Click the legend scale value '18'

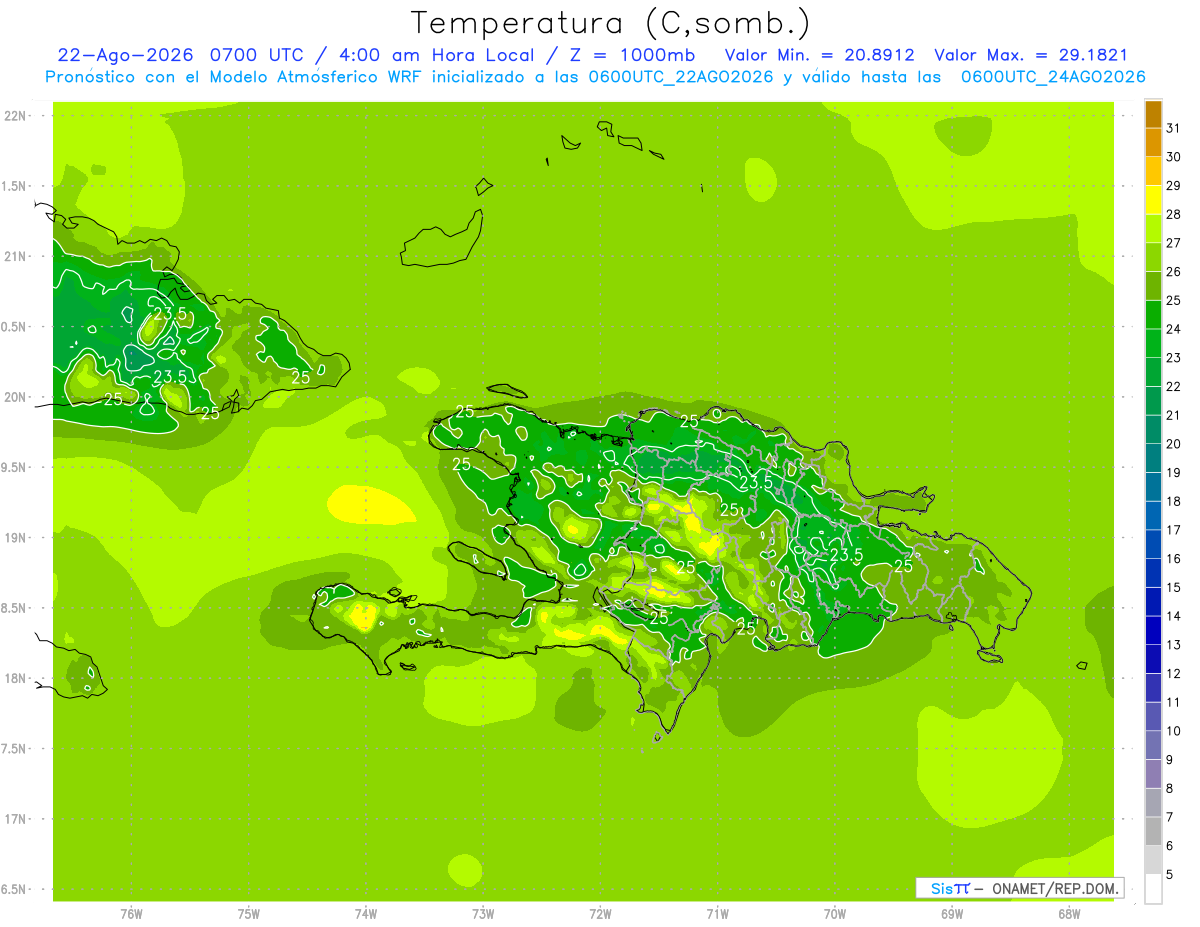point(1174,501)
